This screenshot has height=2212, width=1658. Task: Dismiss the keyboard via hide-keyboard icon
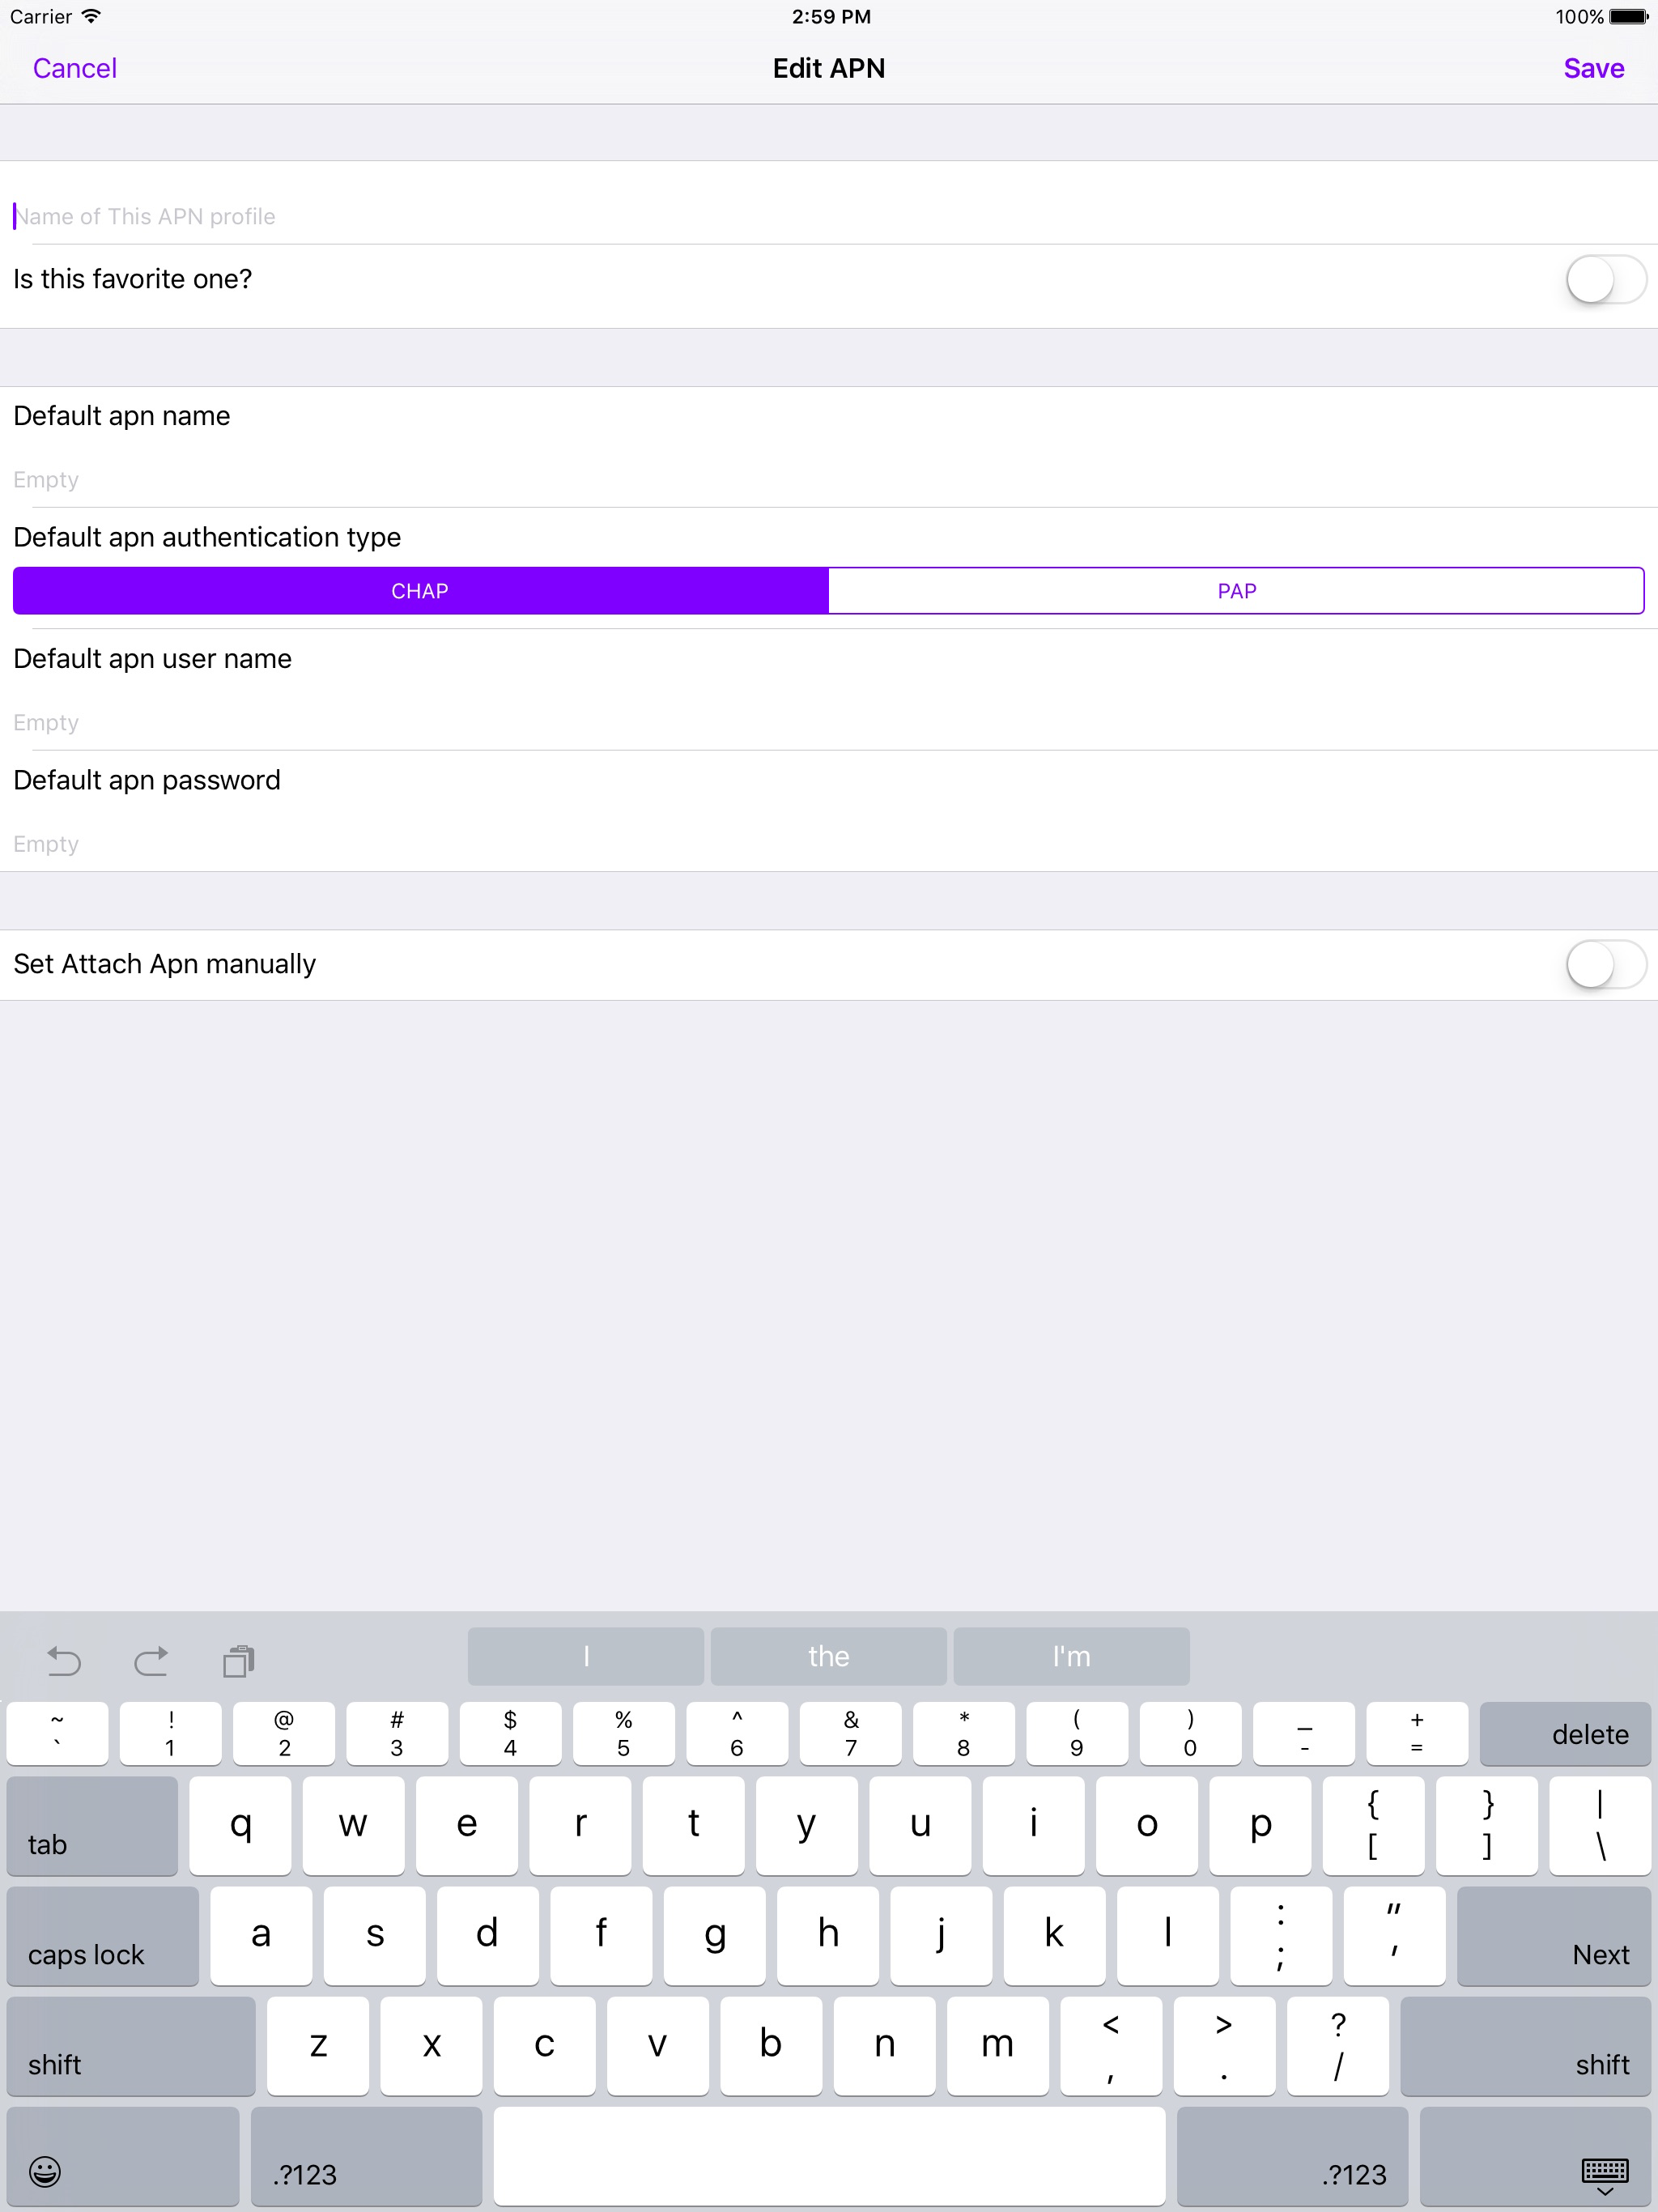point(1604,2173)
